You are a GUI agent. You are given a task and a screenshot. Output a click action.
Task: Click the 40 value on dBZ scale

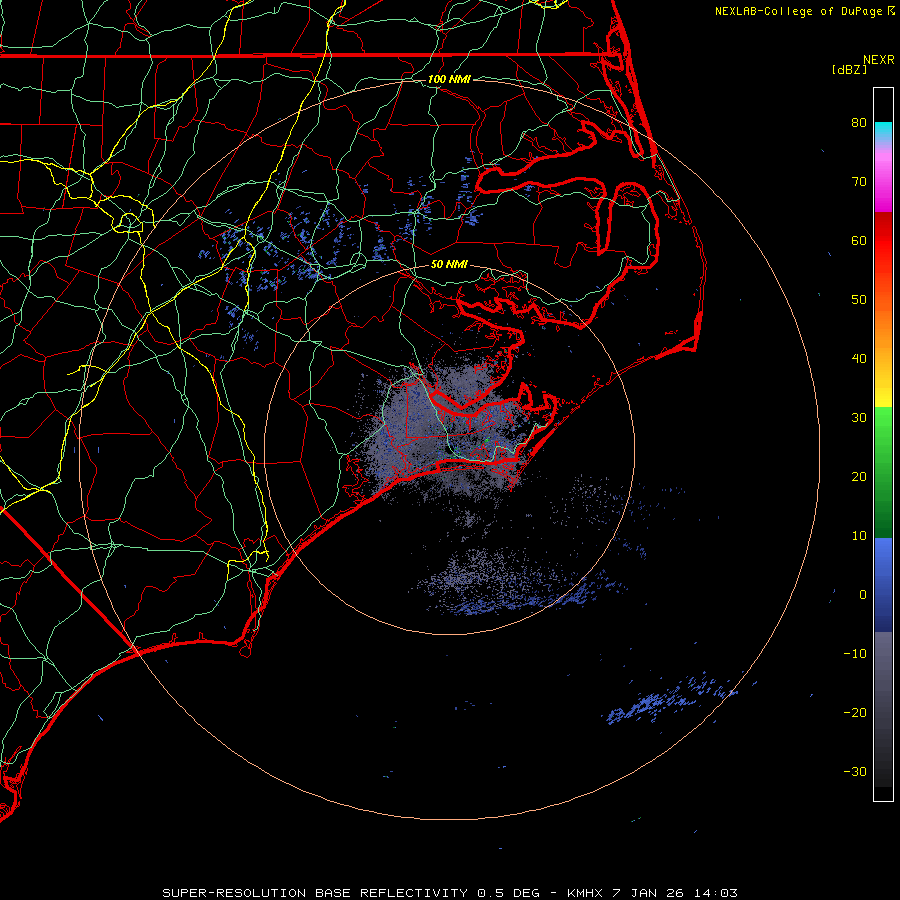point(859,359)
